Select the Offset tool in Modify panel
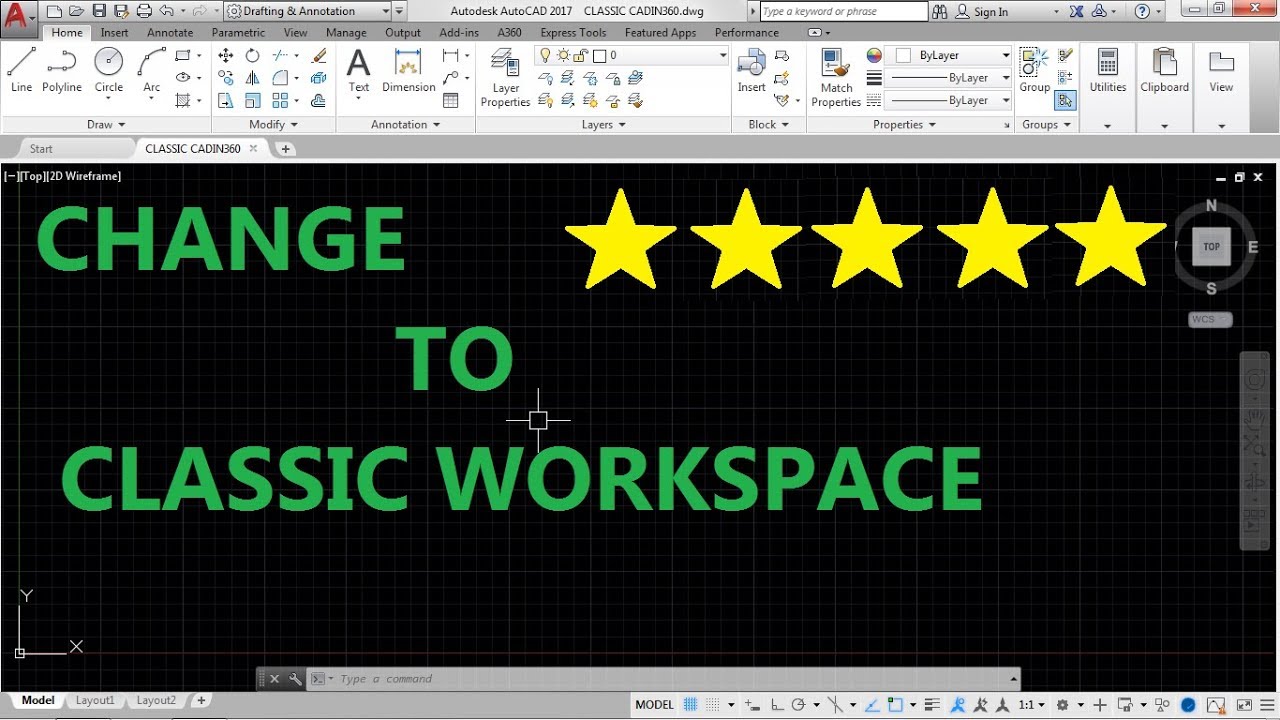1280x720 pixels. pyautogui.click(x=319, y=100)
